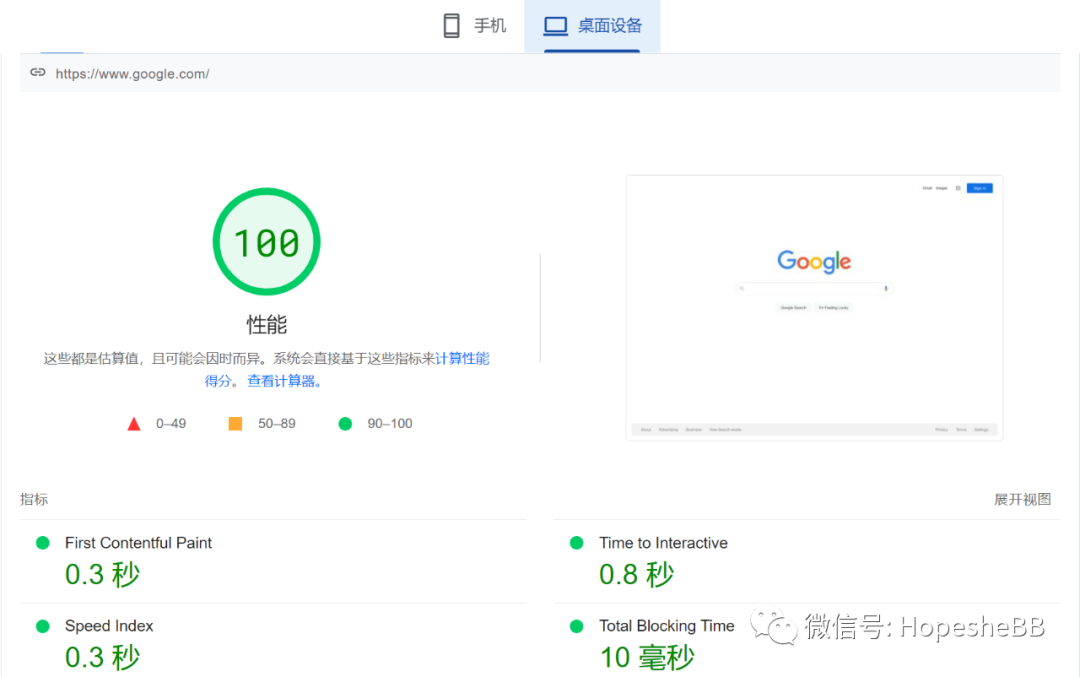
Task: Click the orange square for 50–89 range
Action: [x=234, y=423]
